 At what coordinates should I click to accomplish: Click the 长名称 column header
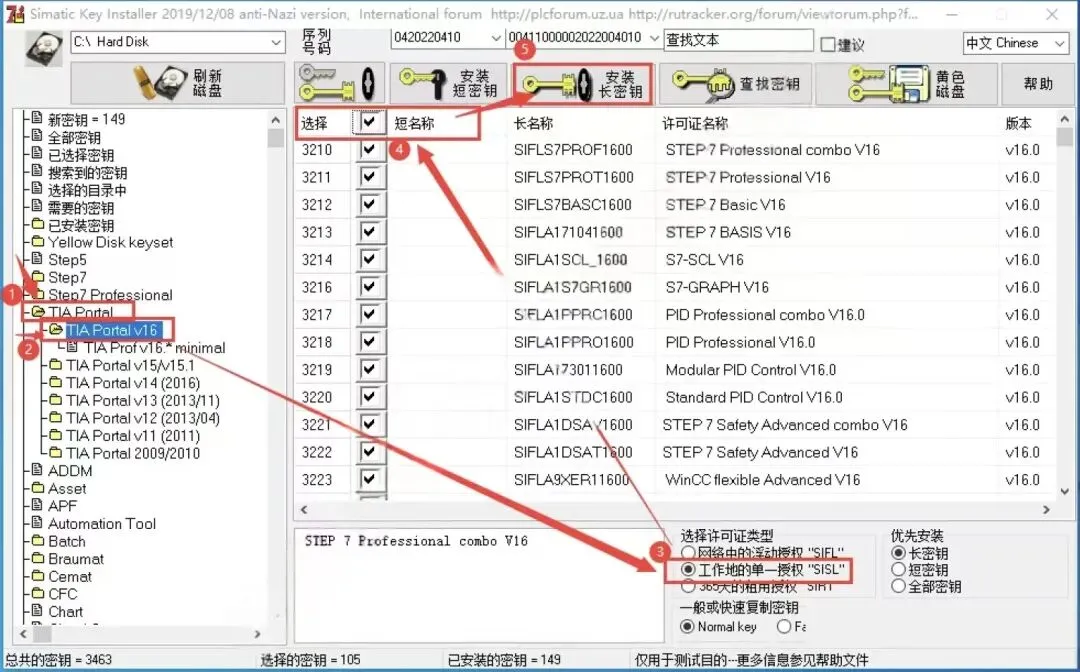(x=534, y=124)
